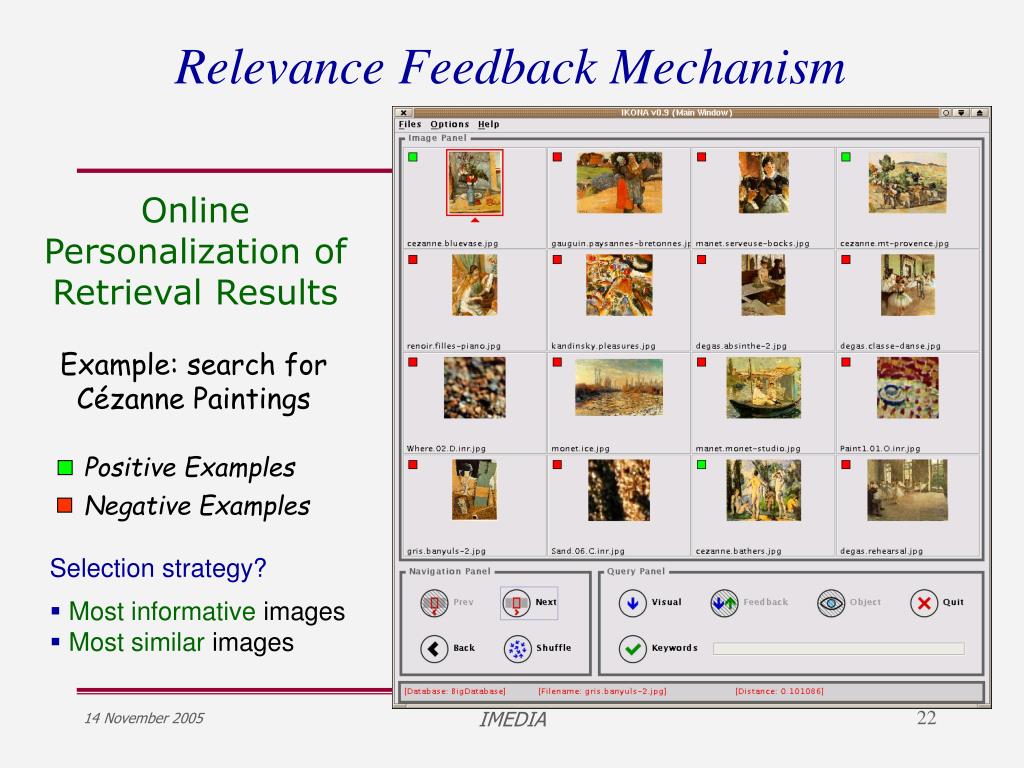Select the cezanne.bluevase.jpg thumbnail
This screenshot has width=1024, height=768.
tap(475, 182)
